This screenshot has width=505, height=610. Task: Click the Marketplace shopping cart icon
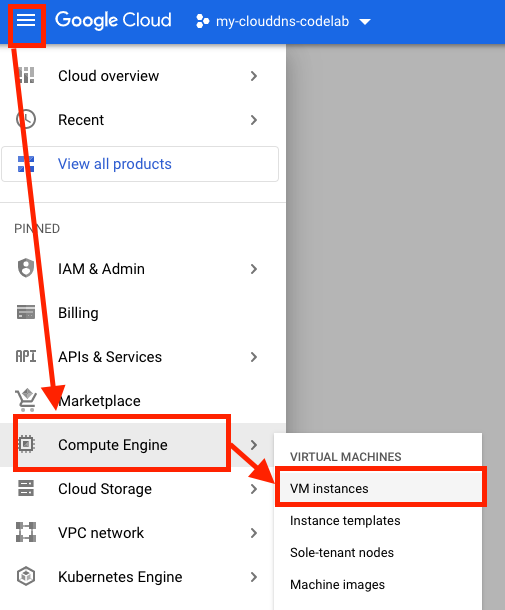[x=26, y=400]
